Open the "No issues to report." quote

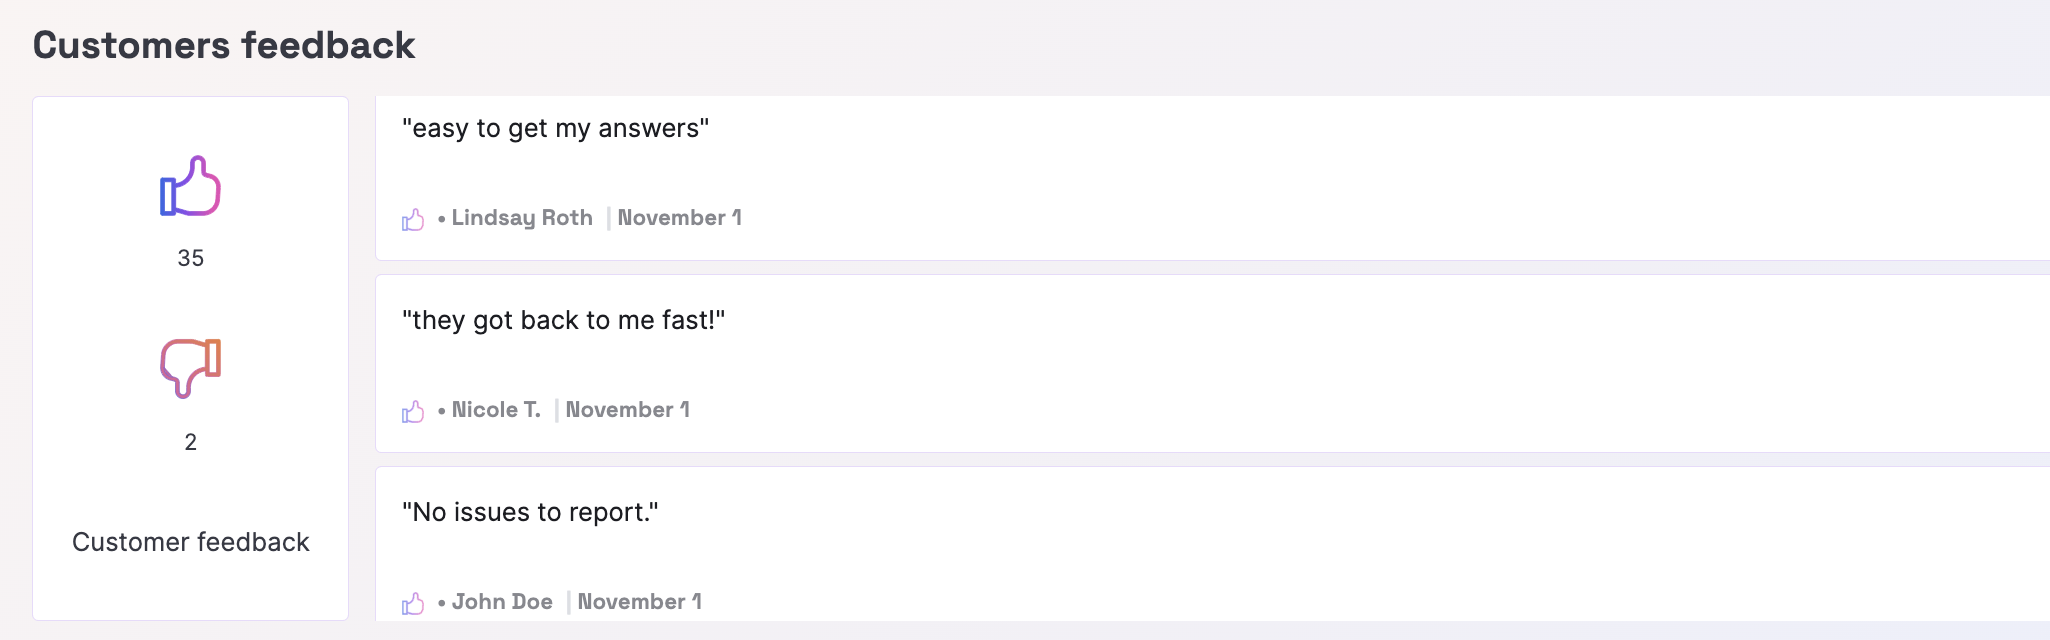pyautogui.click(x=530, y=513)
